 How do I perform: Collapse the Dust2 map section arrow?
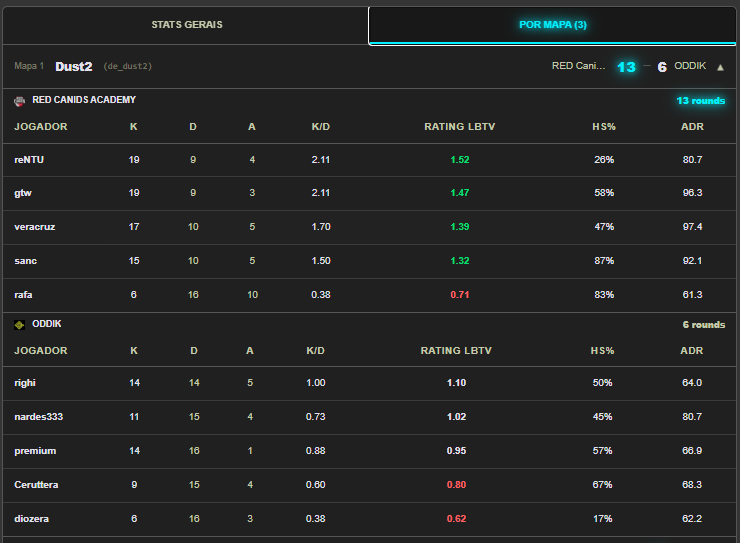tap(720, 67)
